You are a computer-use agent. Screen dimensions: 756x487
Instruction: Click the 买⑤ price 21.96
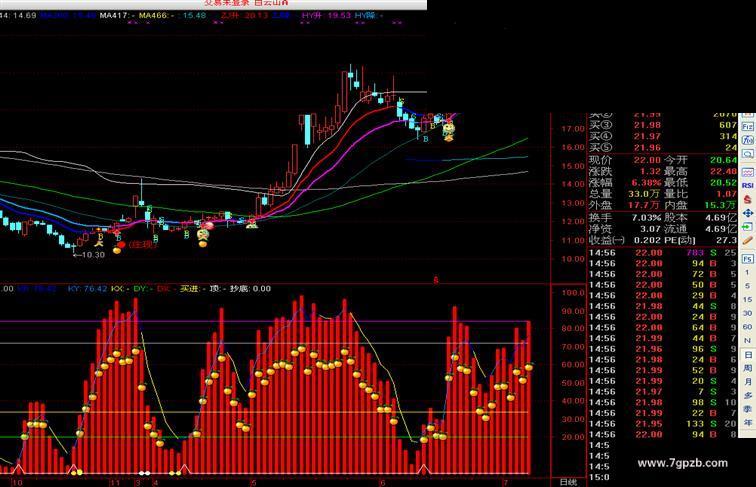[647, 148]
